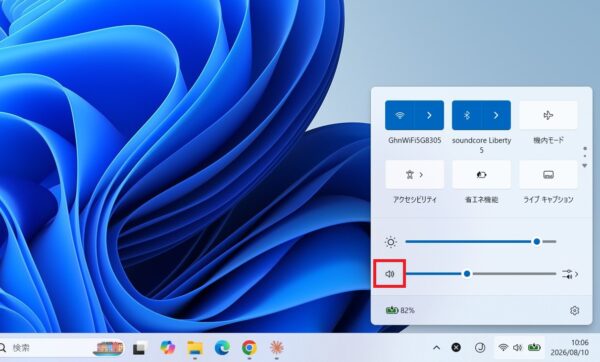Click the taskbar 検索 search box

(x=61, y=348)
